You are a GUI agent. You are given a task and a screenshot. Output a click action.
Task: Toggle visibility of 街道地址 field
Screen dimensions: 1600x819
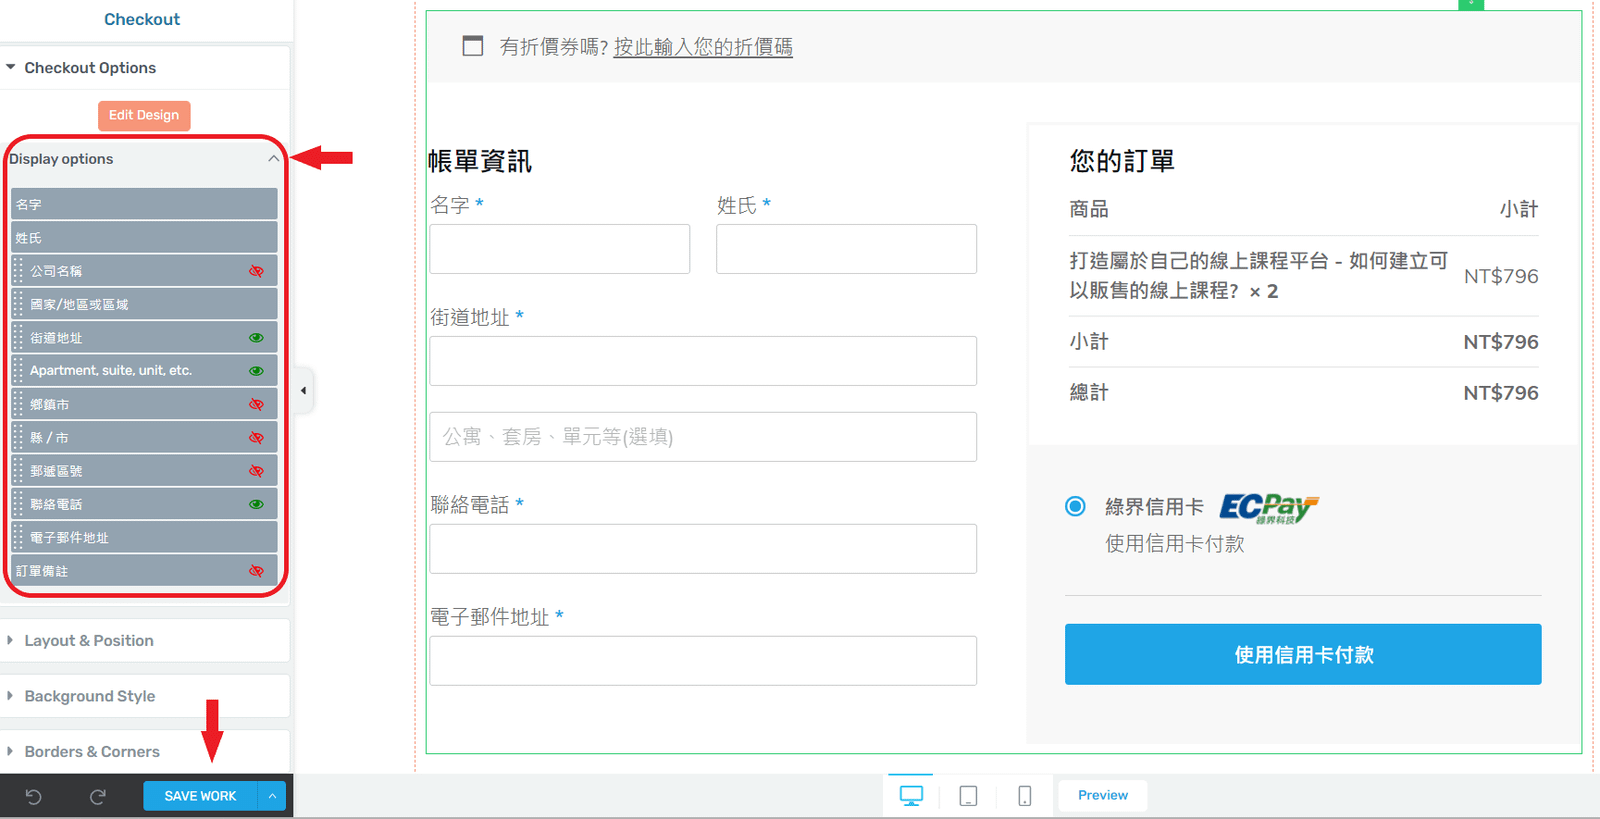coord(256,338)
